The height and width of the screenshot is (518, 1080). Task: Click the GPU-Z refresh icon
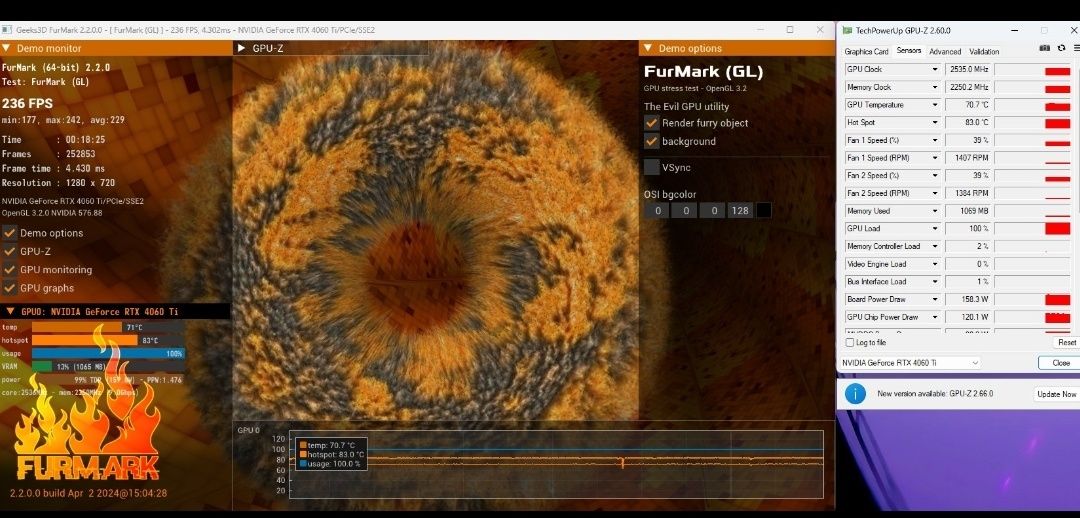(1061, 48)
